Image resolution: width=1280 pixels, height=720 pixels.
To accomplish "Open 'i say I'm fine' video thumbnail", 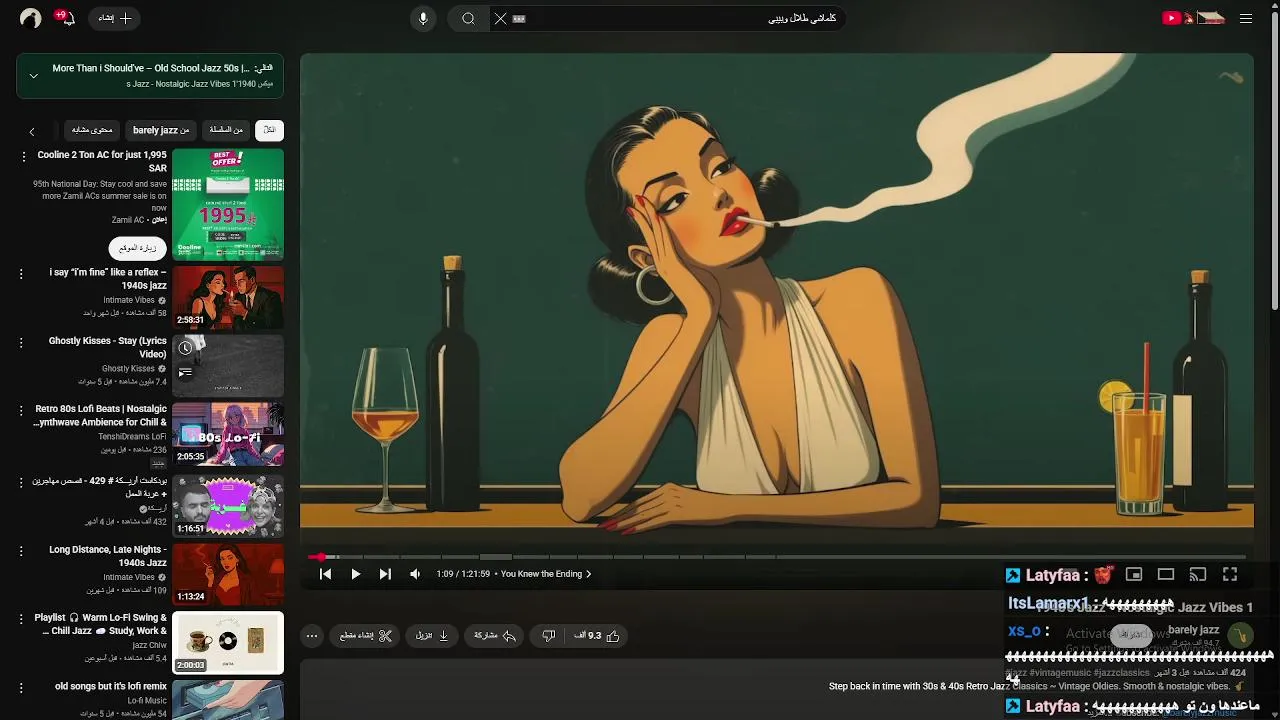I will tap(228, 297).
